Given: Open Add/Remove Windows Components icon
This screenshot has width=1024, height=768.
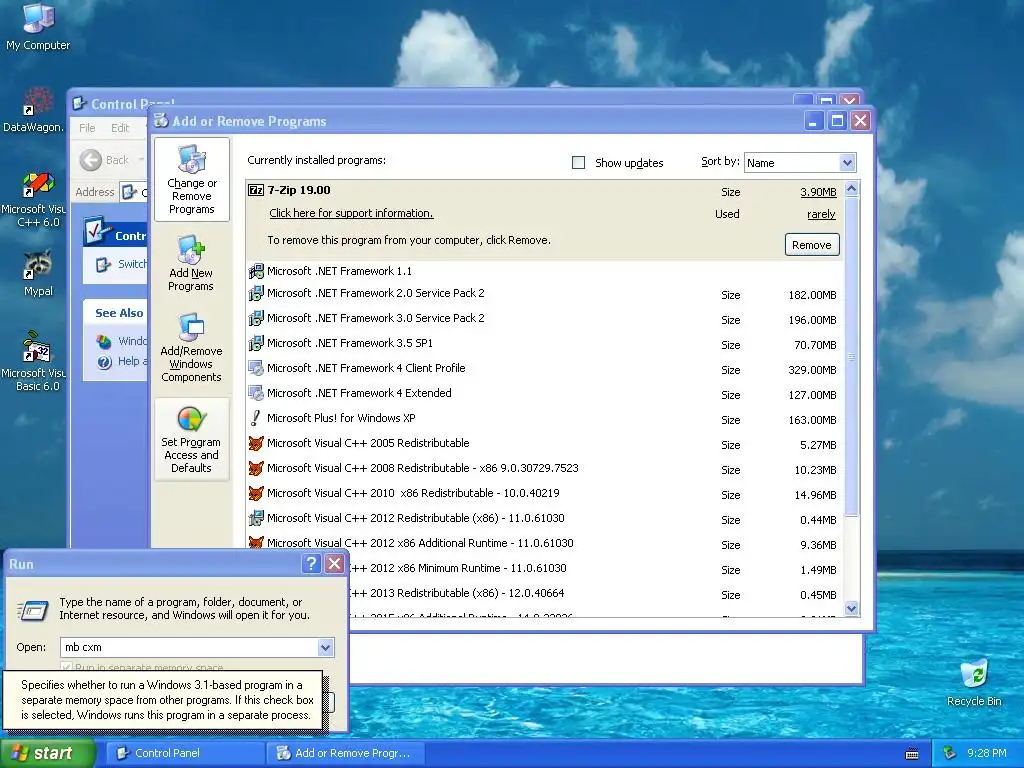Looking at the screenshot, I should click(191, 347).
